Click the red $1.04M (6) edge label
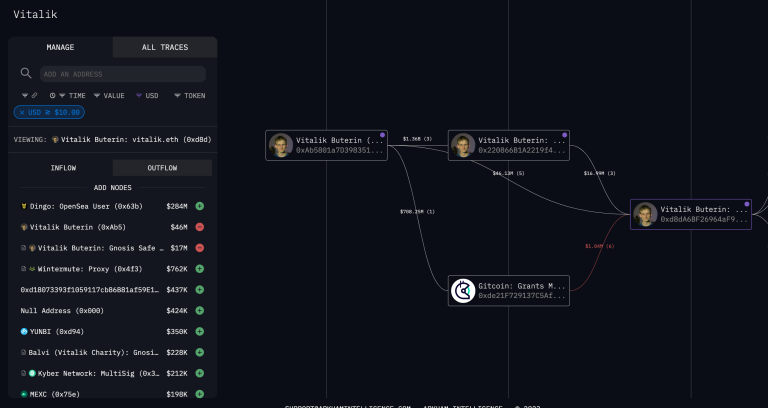Viewport: 768px width, 408px height. click(x=600, y=246)
